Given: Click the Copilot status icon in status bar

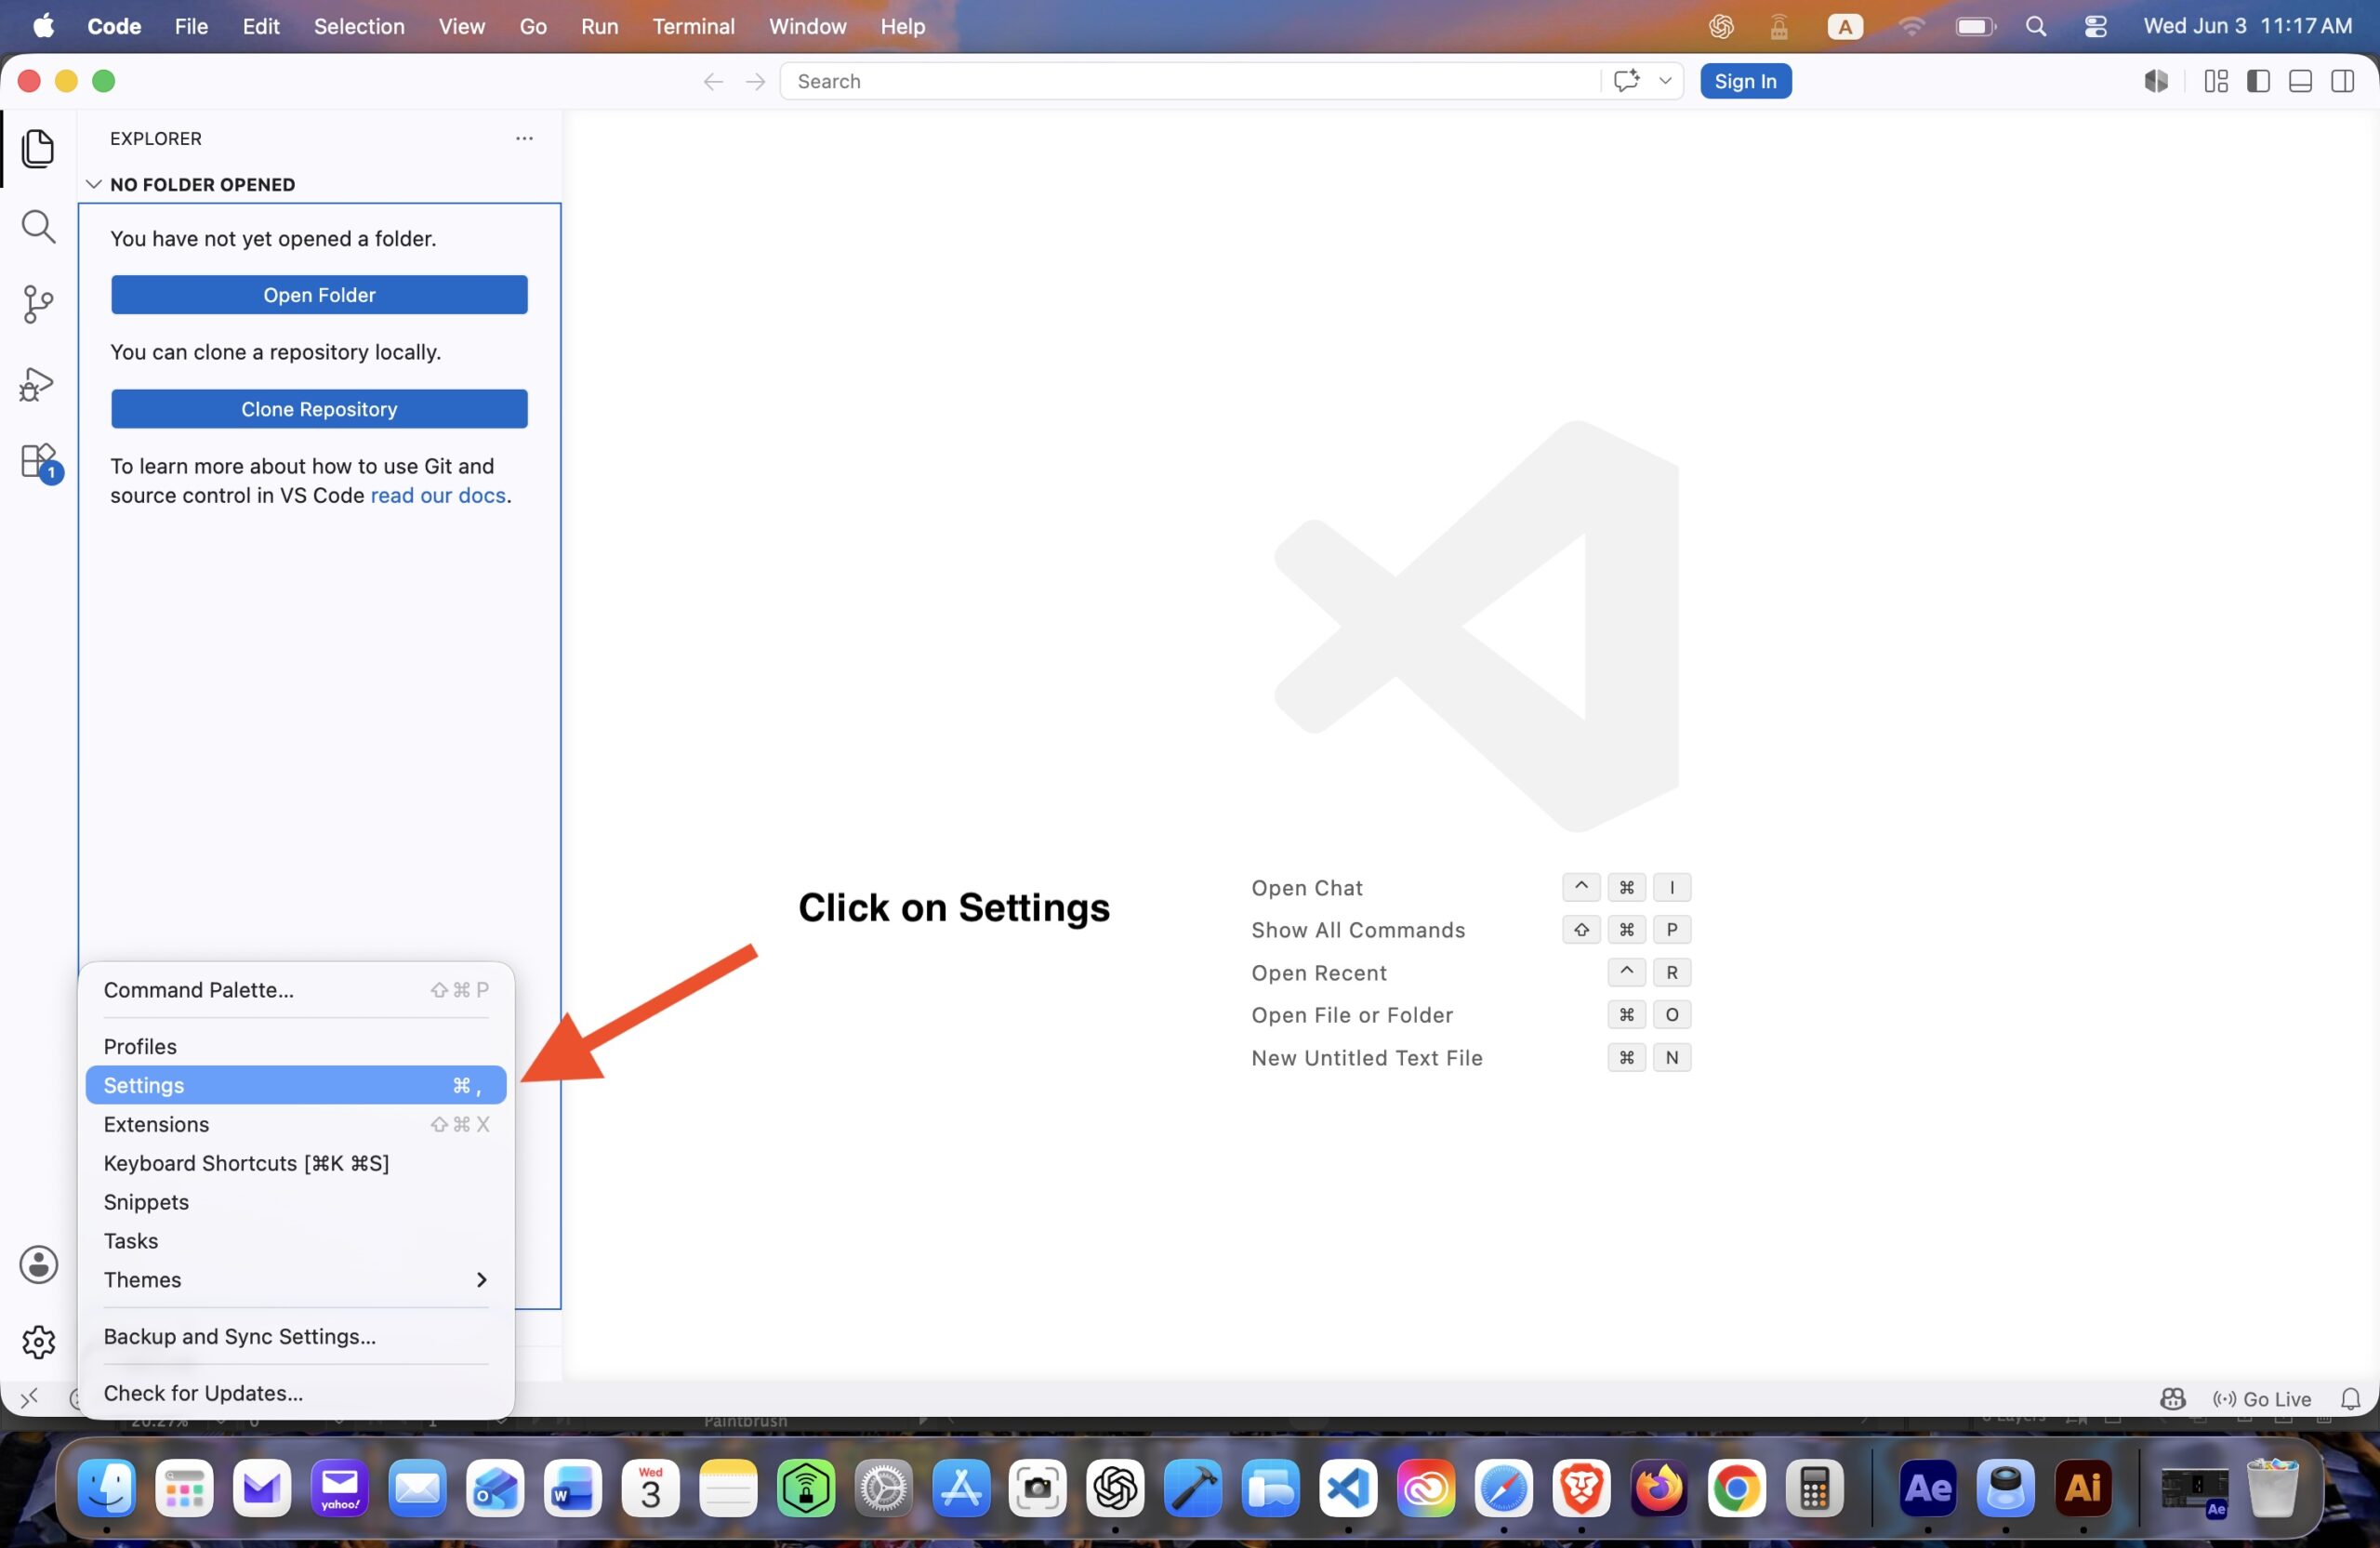Looking at the screenshot, I should point(2172,1398).
